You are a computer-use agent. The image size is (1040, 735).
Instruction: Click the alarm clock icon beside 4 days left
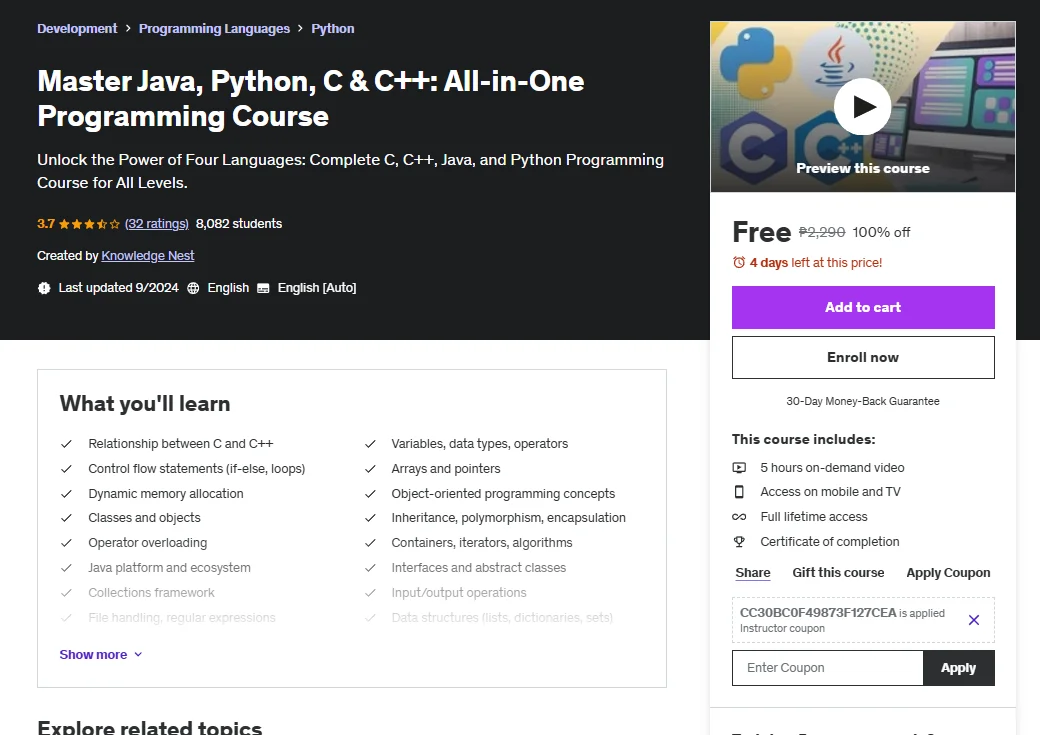(x=739, y=263)
